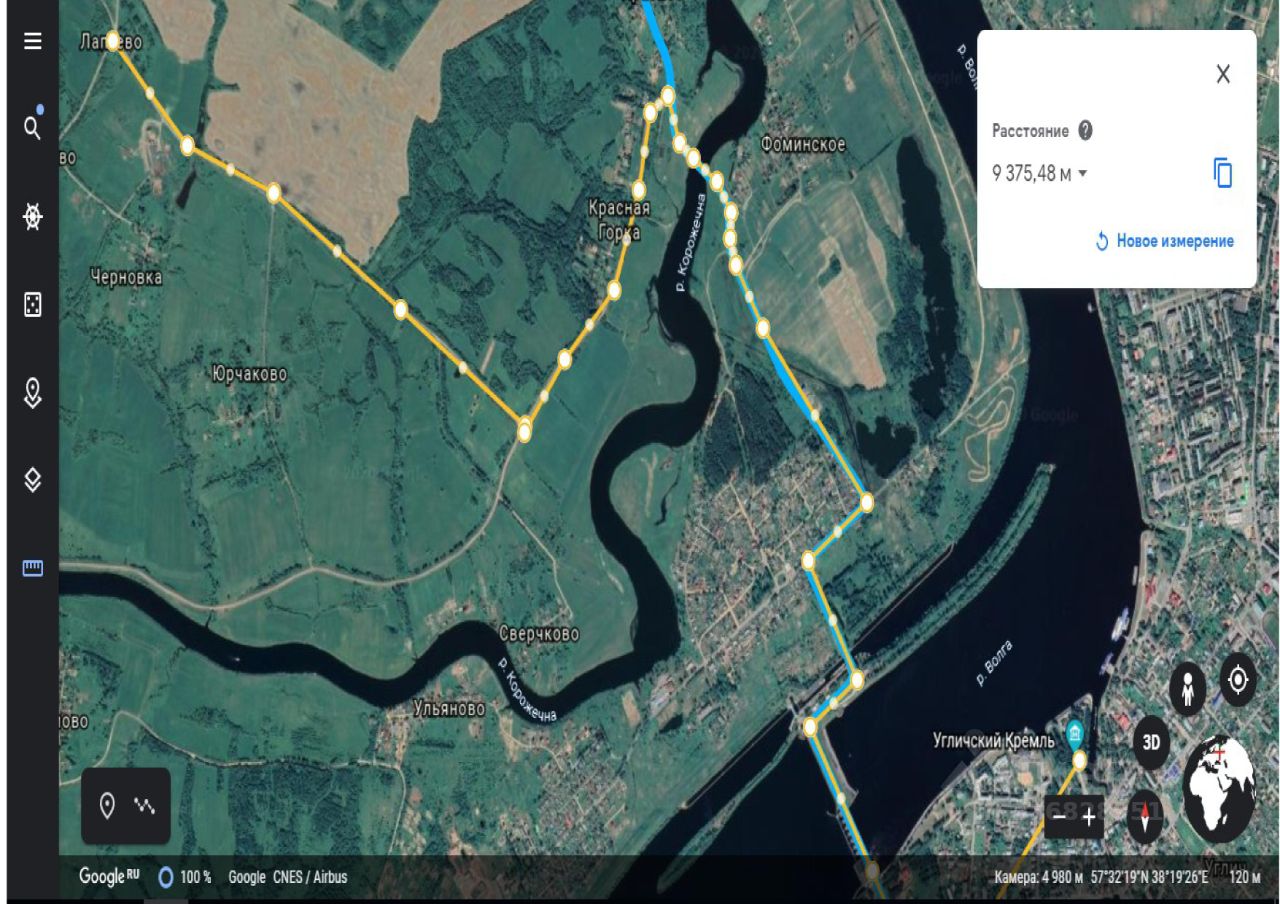
Task: Click the 100 % loading indicator
Action: click(185, 878)
